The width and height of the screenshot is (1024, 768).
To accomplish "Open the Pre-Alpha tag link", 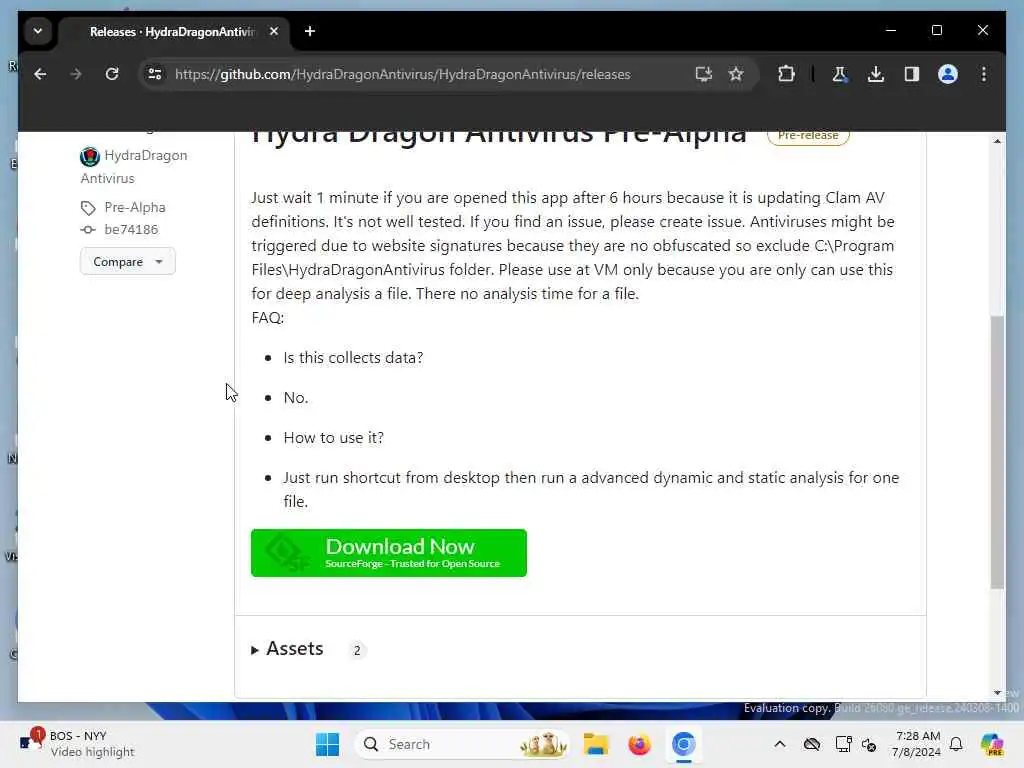I will pos(135,208).
